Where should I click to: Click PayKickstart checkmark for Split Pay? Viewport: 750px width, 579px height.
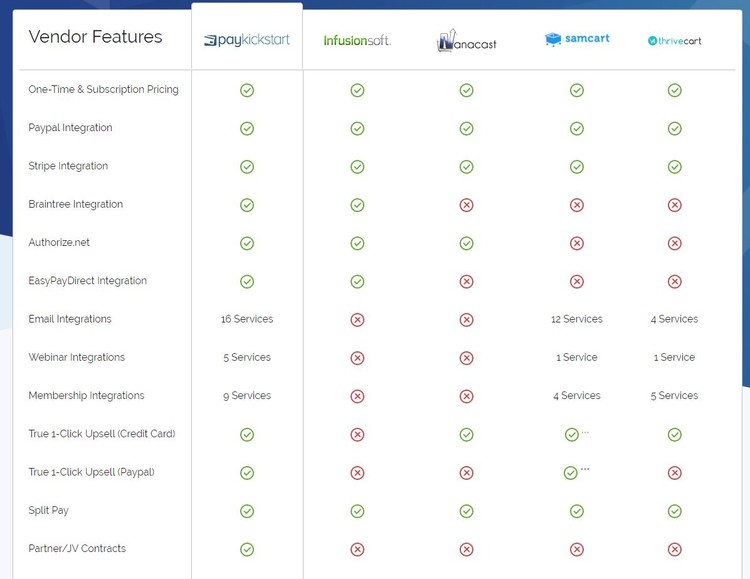click(247, 511)
